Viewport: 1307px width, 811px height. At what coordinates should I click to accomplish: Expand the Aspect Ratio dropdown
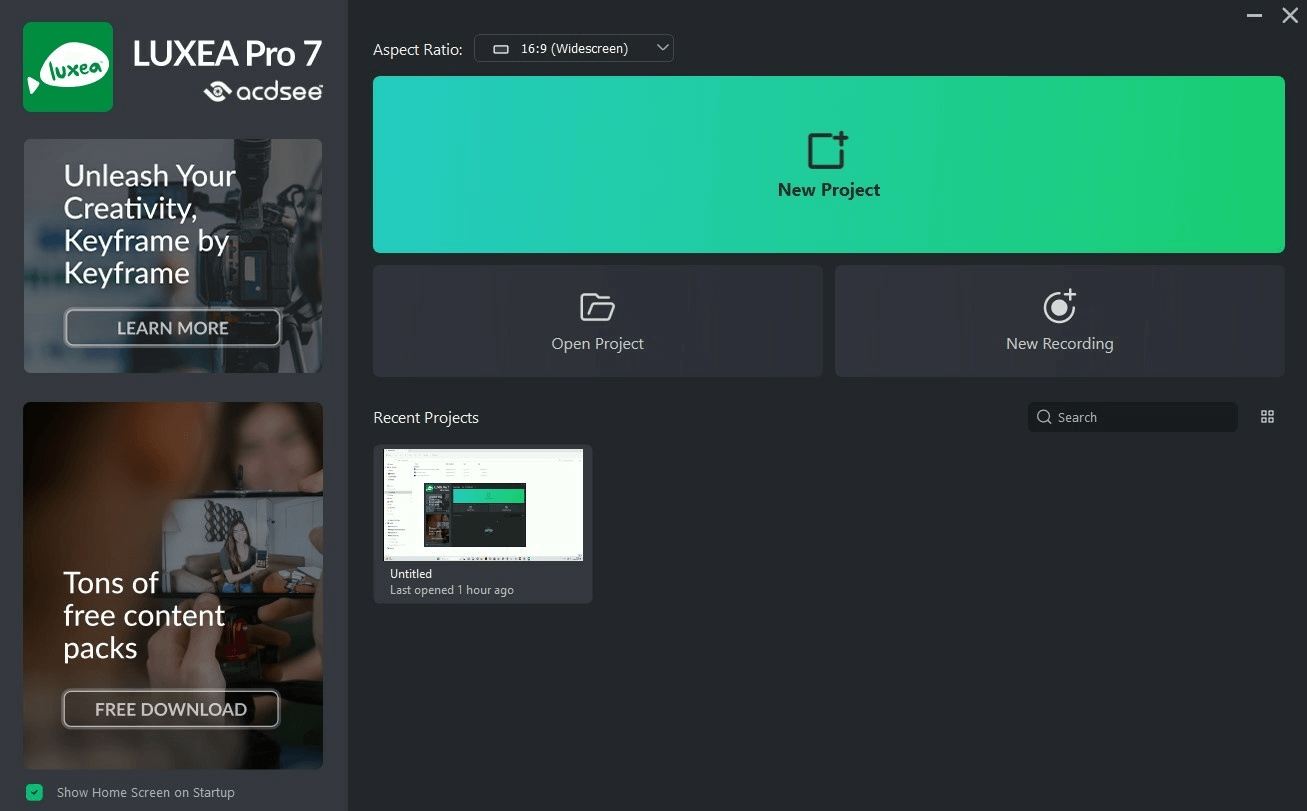(661, 47)
